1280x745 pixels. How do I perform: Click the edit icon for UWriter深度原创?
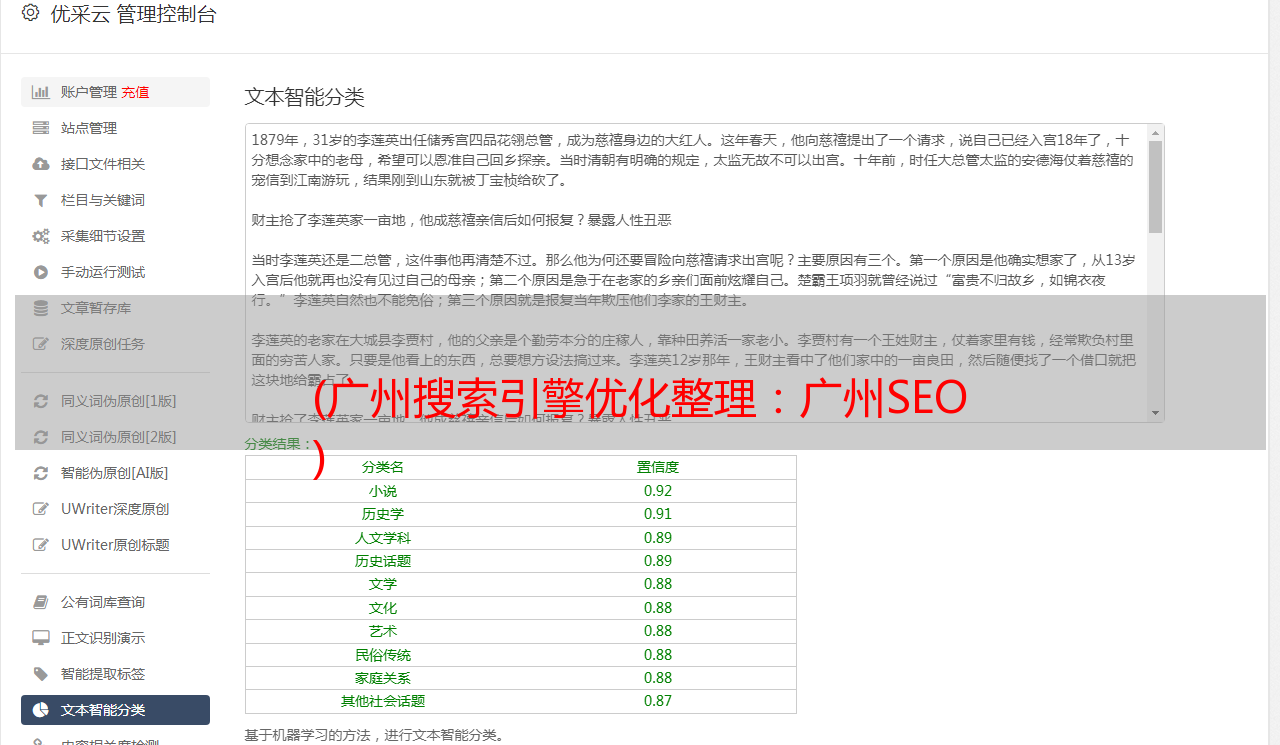tap(41, 509)
